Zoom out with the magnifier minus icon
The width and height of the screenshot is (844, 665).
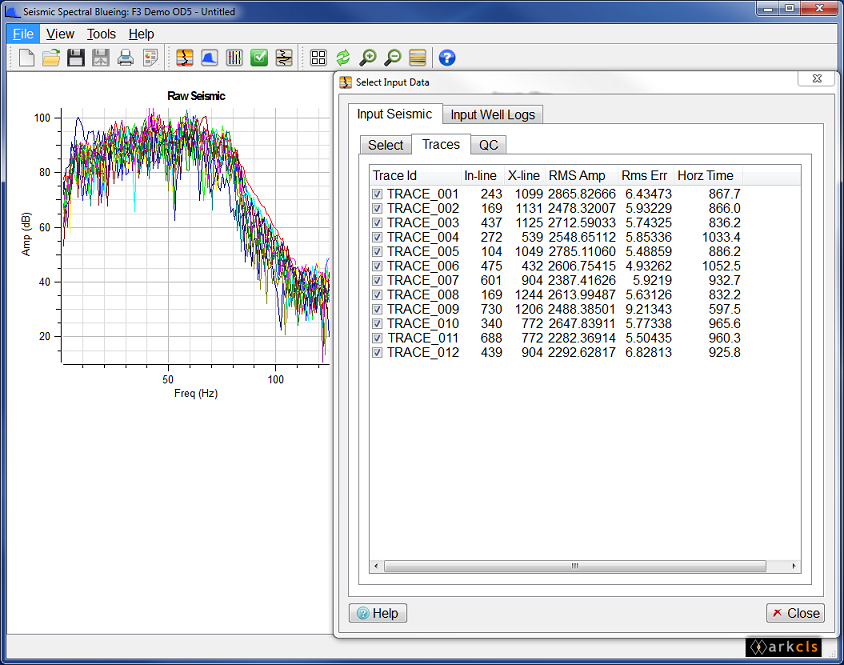(393, 58)
